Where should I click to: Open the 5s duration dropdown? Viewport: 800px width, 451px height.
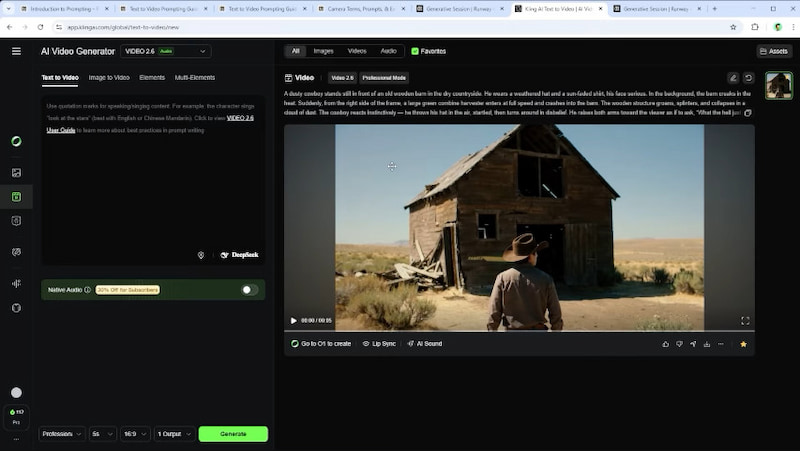102,434
